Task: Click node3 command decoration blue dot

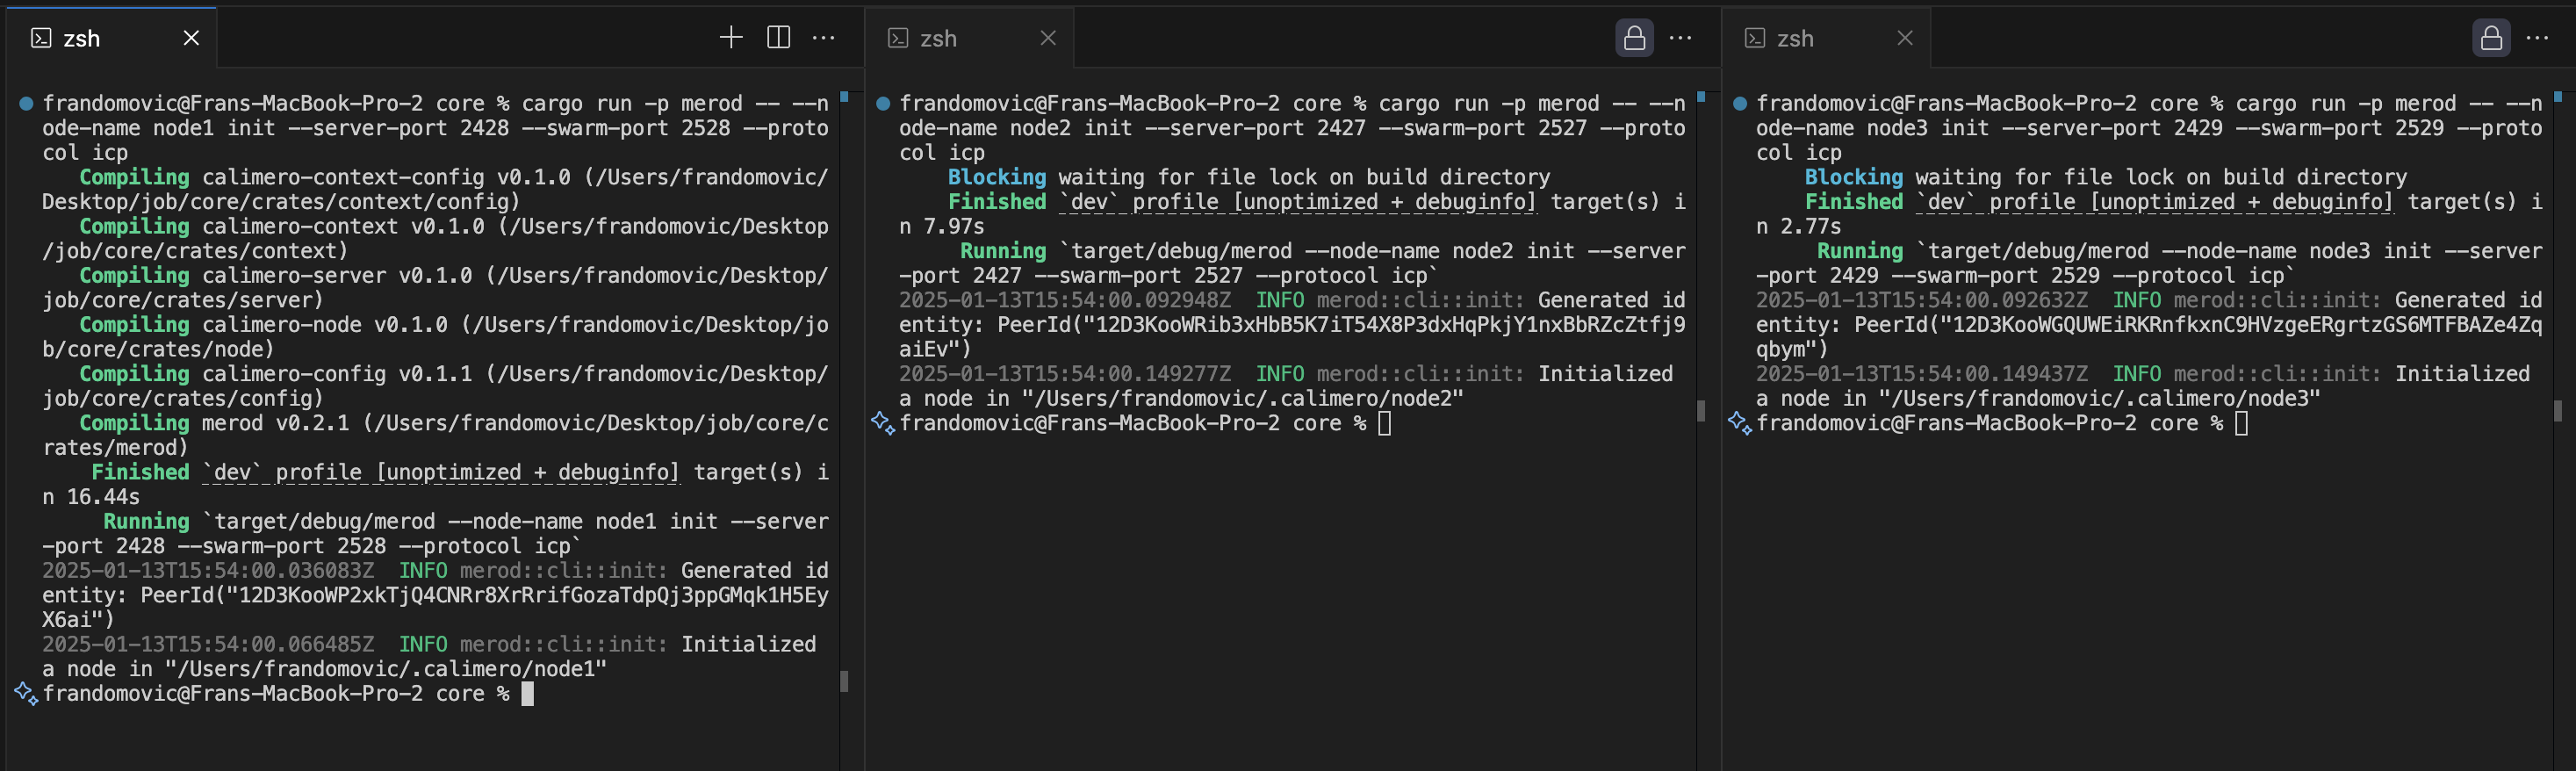Action: tap(1740, 103)
